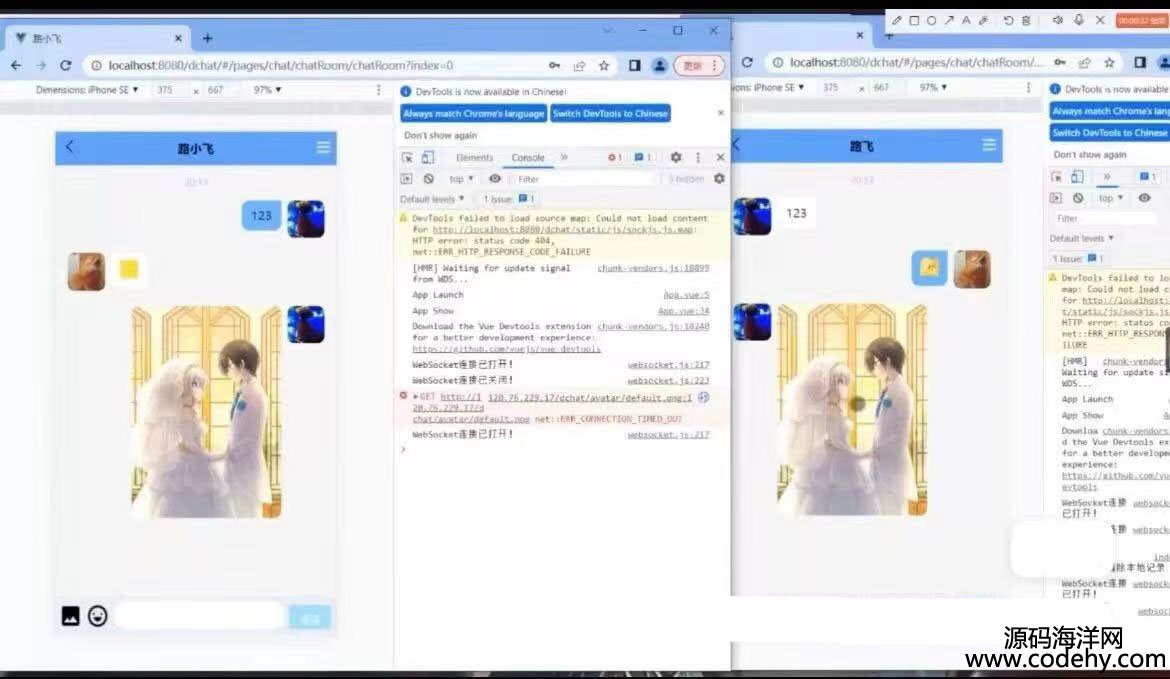The width and height of the screenshot is (1170, 679).
Task: Click the share icon in left address bar
Action: coord(579,66)
